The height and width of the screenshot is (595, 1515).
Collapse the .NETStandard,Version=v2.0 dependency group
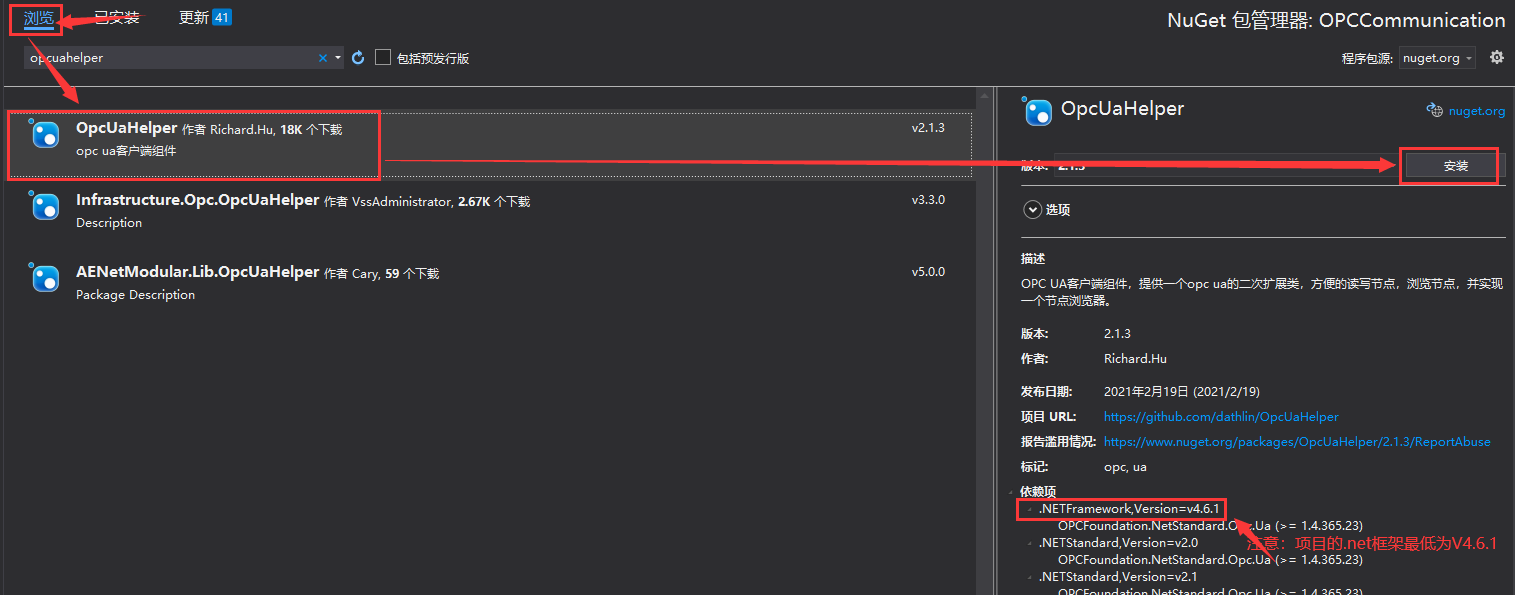[1030, 543]
